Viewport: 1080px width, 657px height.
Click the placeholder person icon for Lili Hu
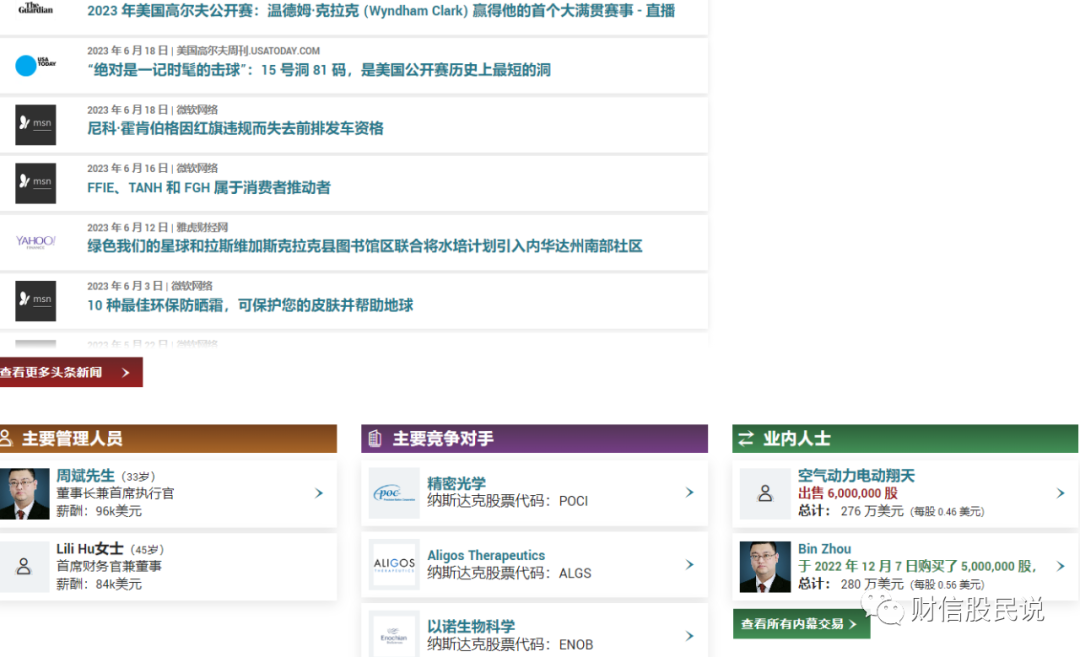coord(24,565)
